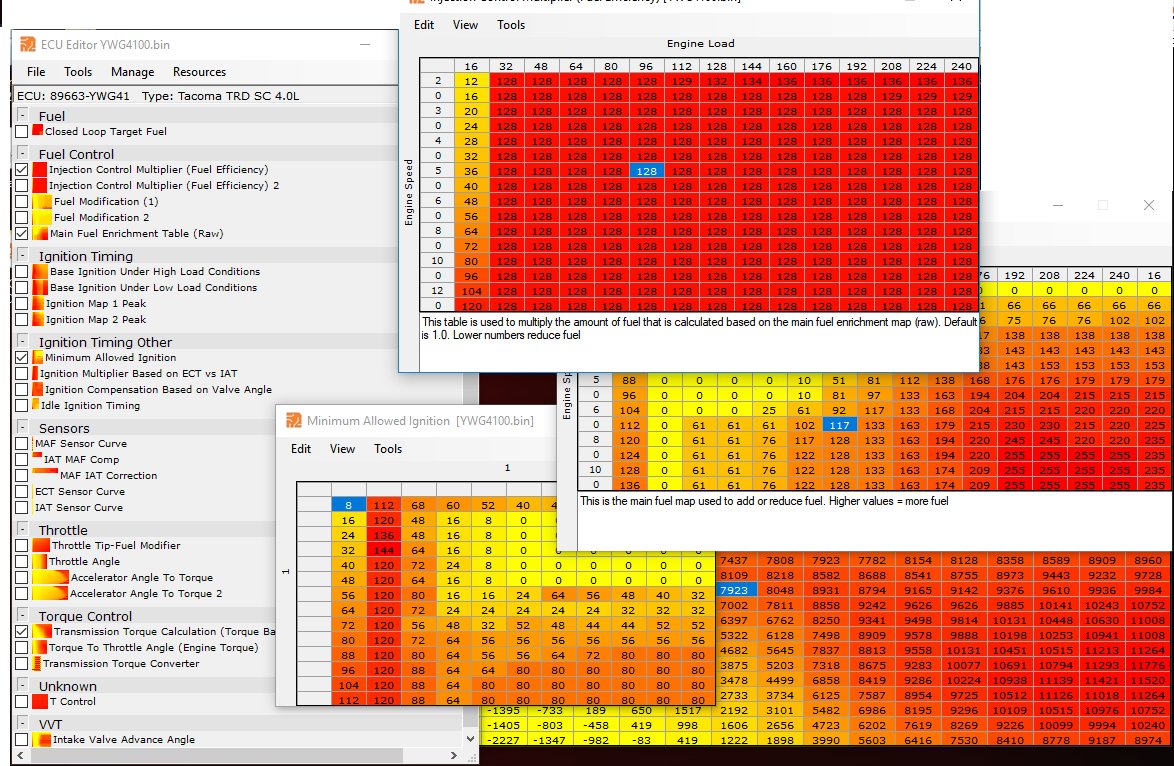Click Ignition Map 2 Peak icon
Screen dimensions: 1174x766
tap(38, 319)
